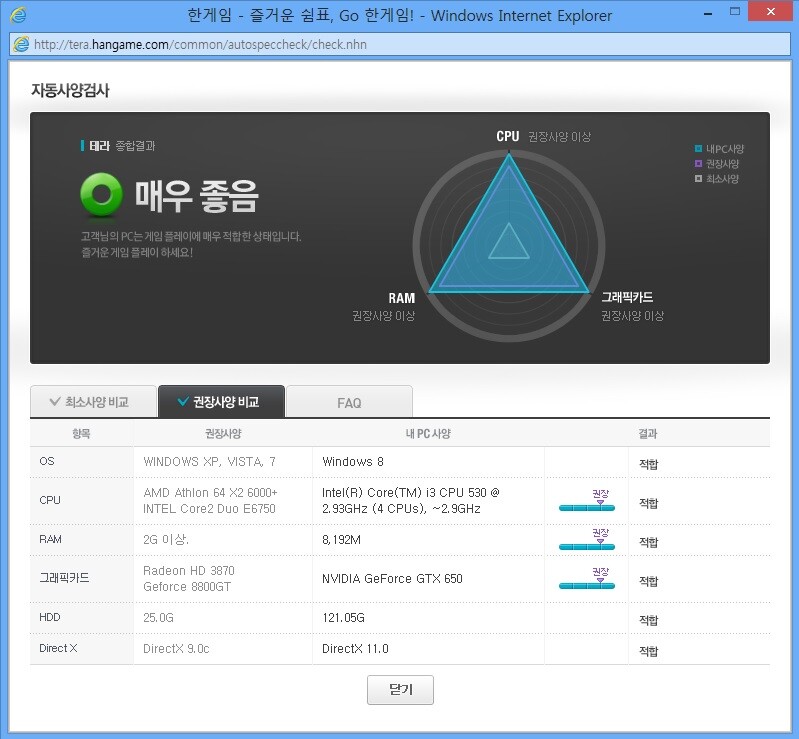
Task: Open the 최소사양 비교 tab
Action: coord(93,402)
